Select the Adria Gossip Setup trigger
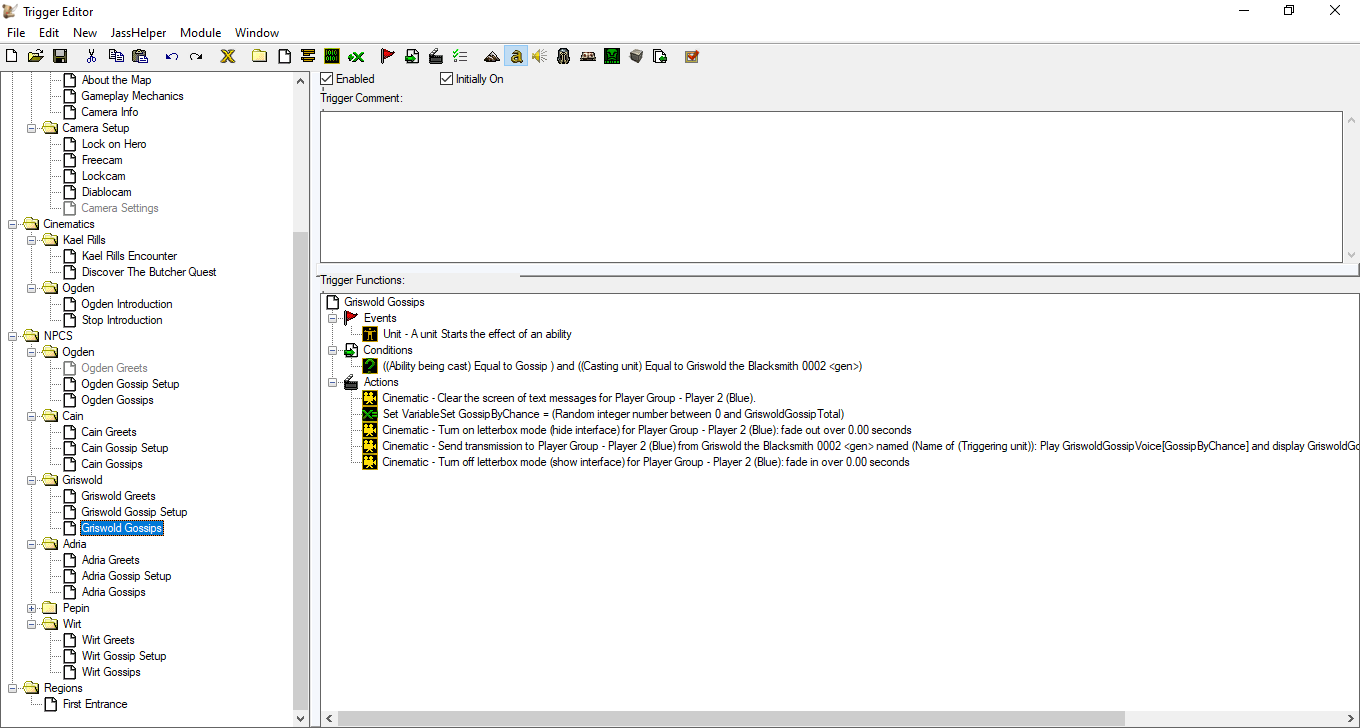The width and height of the screenshot is (1360, 728). [x=126, y=576]
